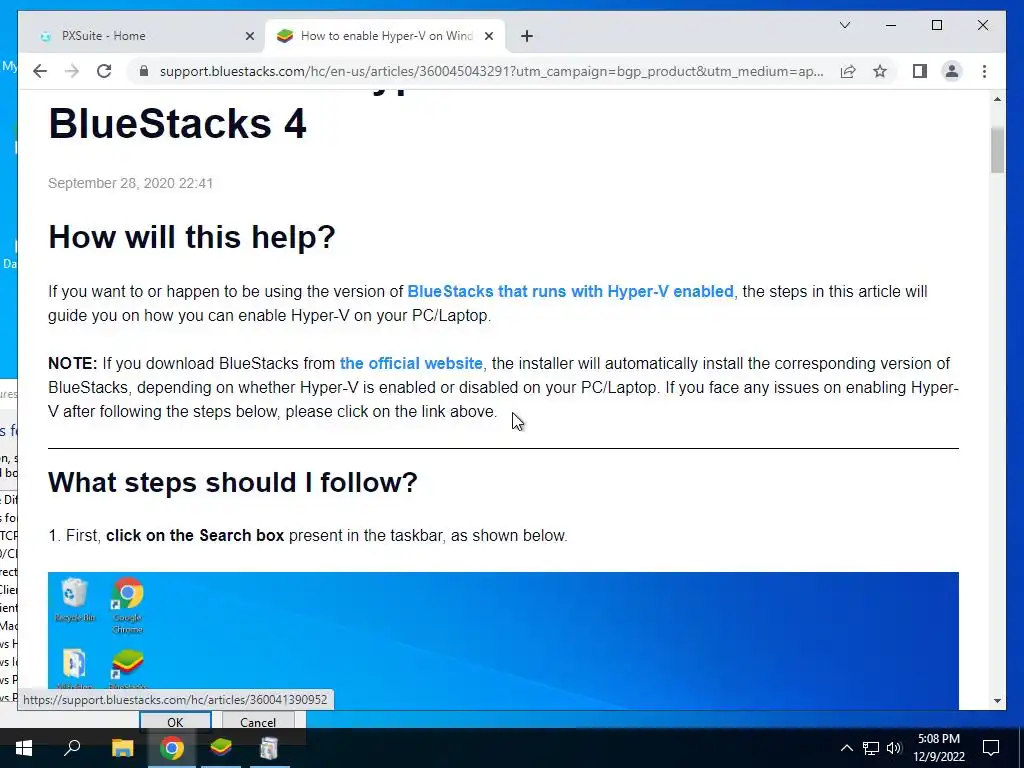Image resolution: width=1024 pixels, height=768 pixels.
Task: Click the address bar URL field
Action: [x=491, y=71]
